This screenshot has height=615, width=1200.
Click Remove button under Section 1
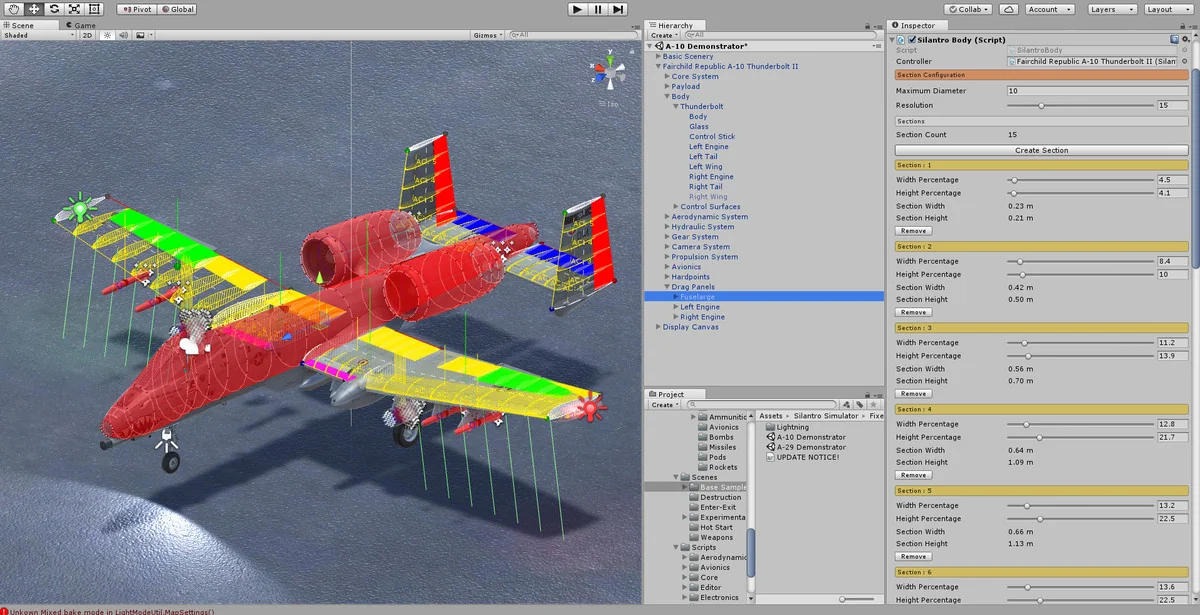(x=913, y=231)
